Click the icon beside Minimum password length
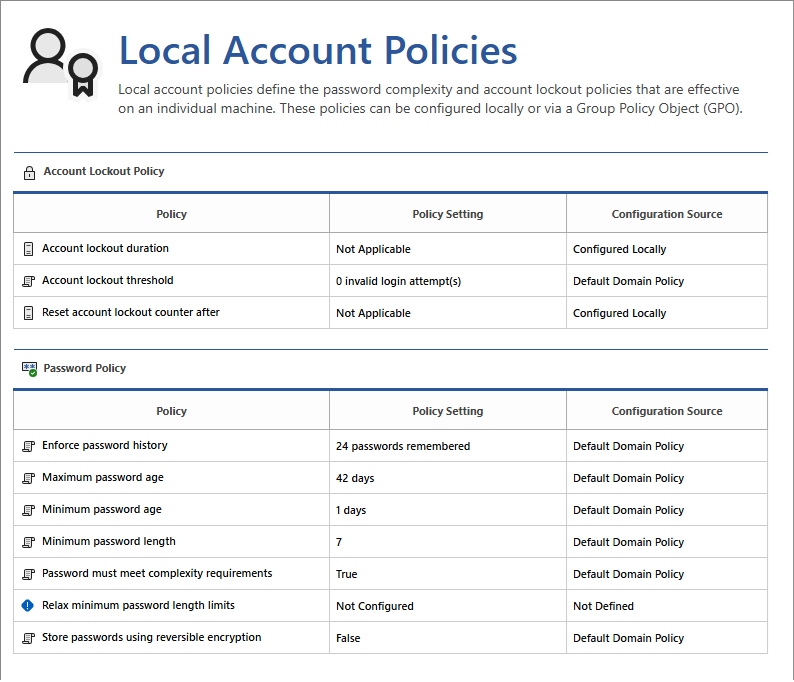The image size is (794, 682). pyautogui.click(x=28, y=542)
